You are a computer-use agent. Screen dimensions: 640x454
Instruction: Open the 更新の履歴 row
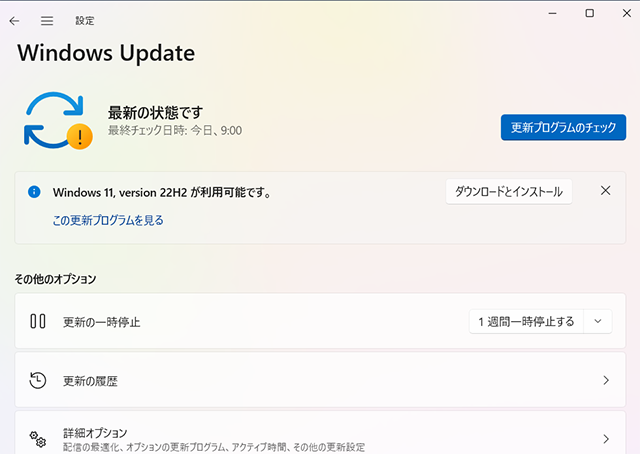point(300,380)
